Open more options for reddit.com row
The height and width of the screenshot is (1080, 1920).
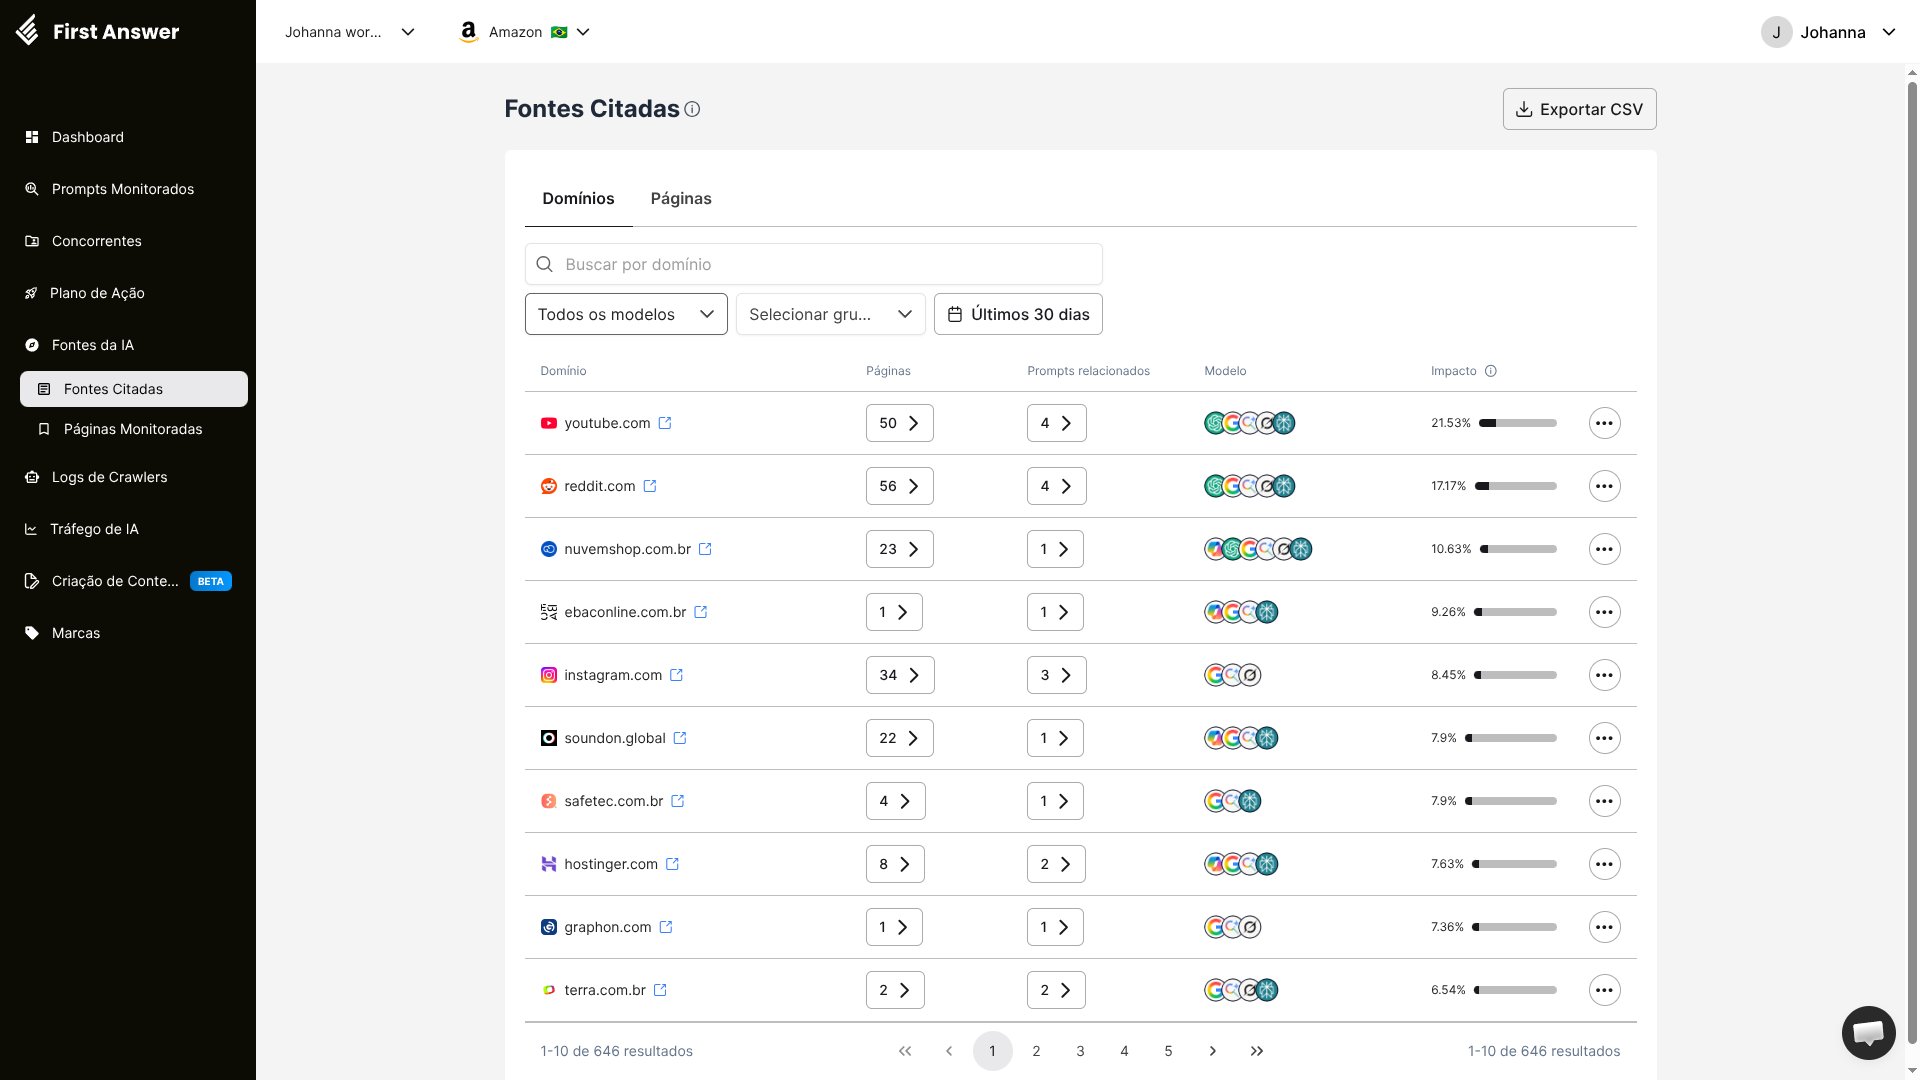point(1604,486)
